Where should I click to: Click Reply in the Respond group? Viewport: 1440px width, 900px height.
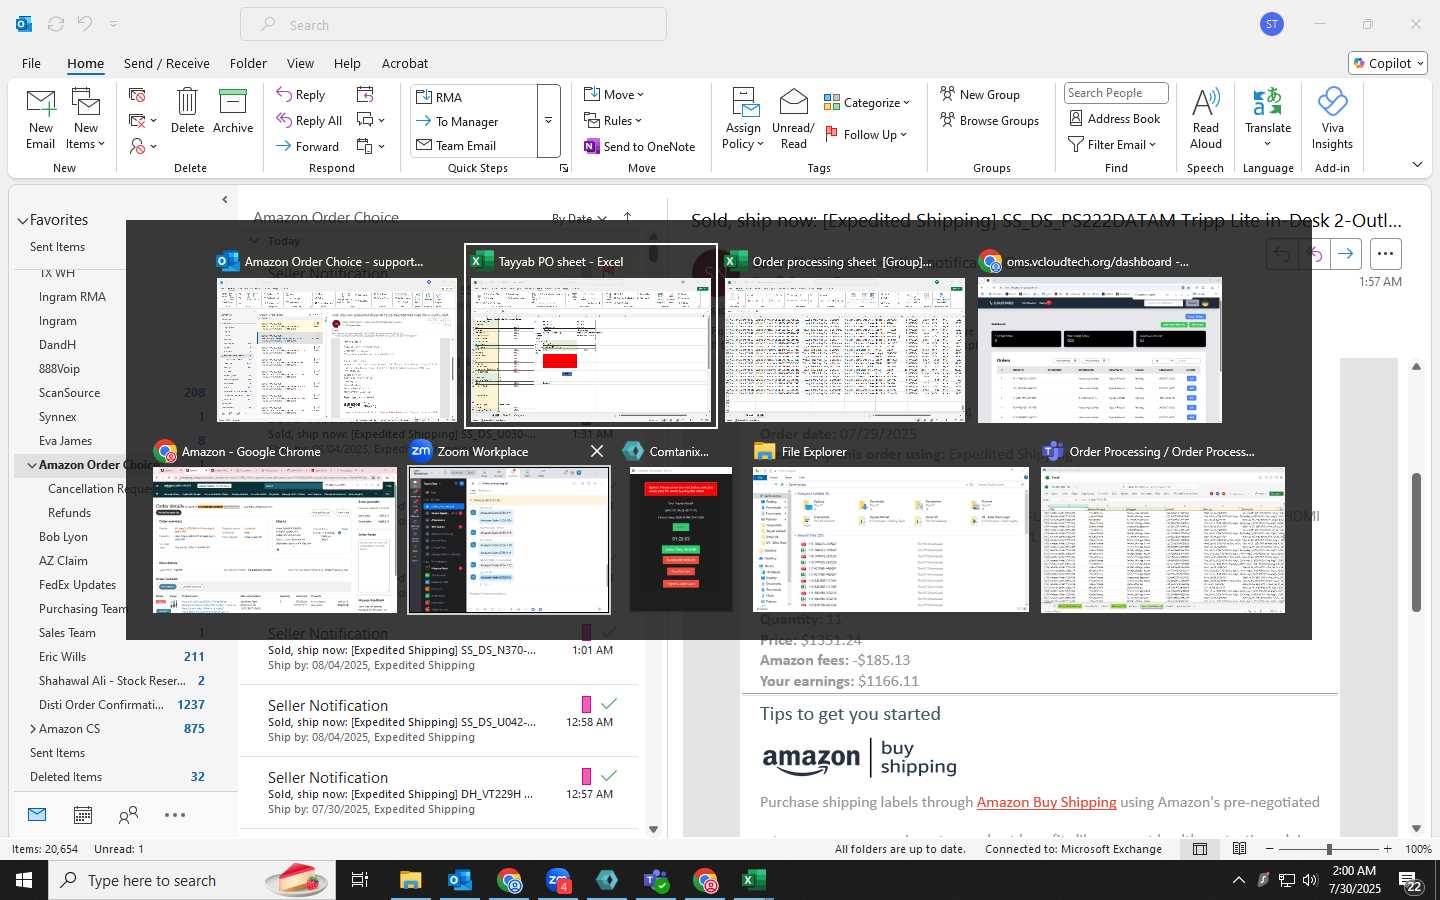coord(301,95)
